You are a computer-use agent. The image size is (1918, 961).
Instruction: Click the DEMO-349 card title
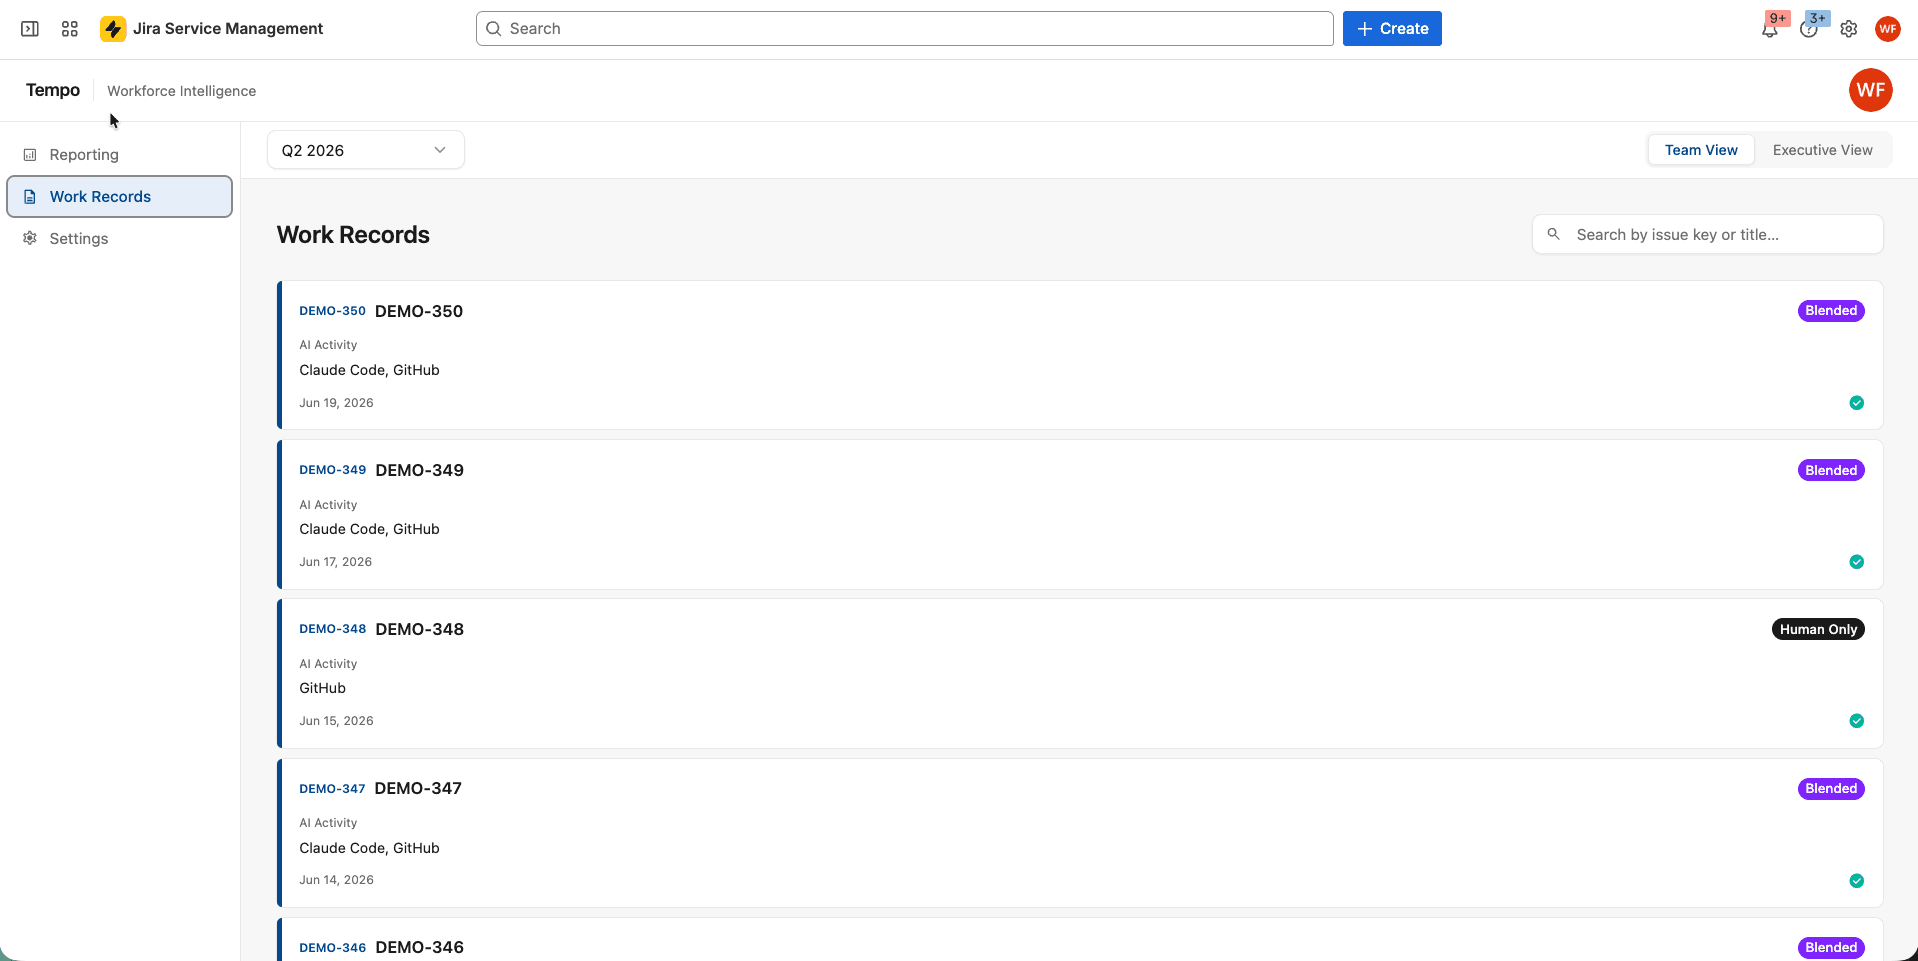pos(420,470)
